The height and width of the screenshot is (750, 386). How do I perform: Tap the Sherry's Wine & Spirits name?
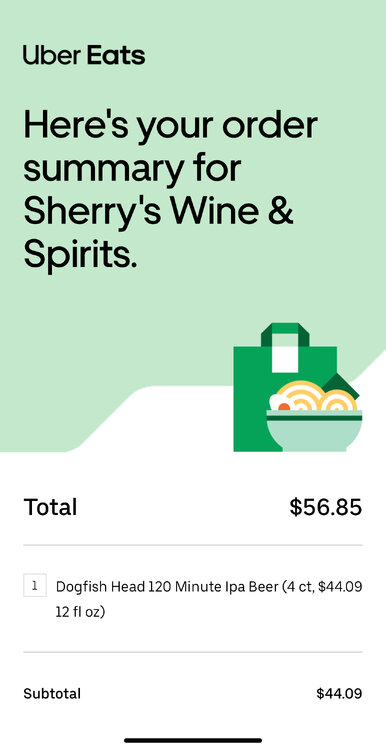158,233
